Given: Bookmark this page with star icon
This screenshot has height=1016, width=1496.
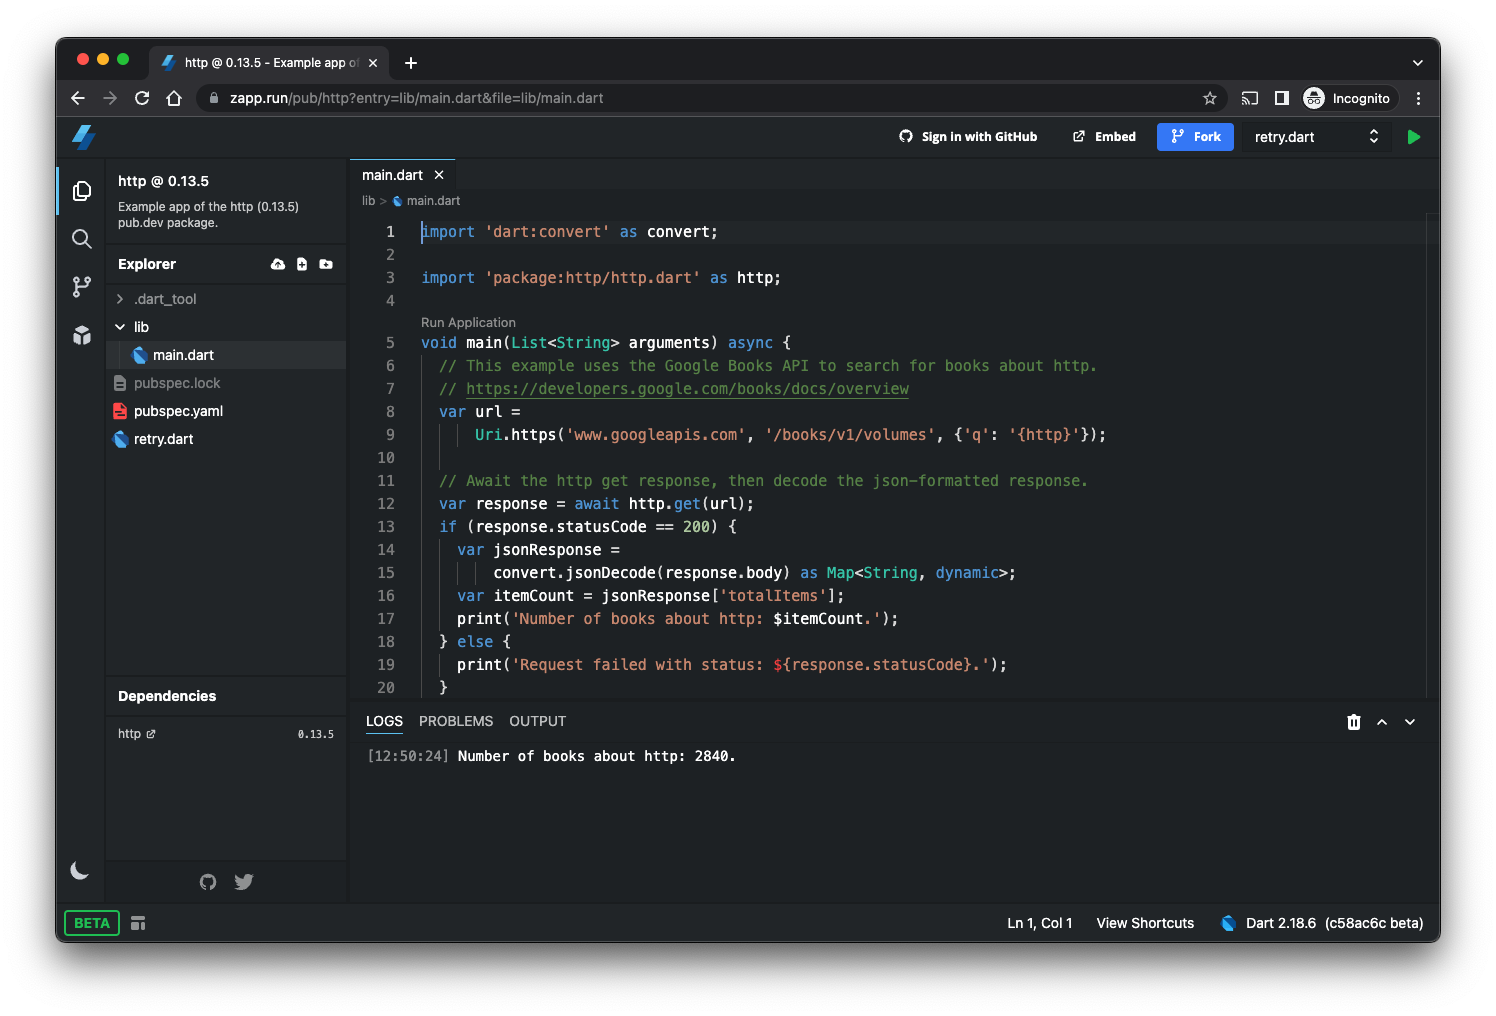Looking at the screenshot, I should click(1210, 98).
